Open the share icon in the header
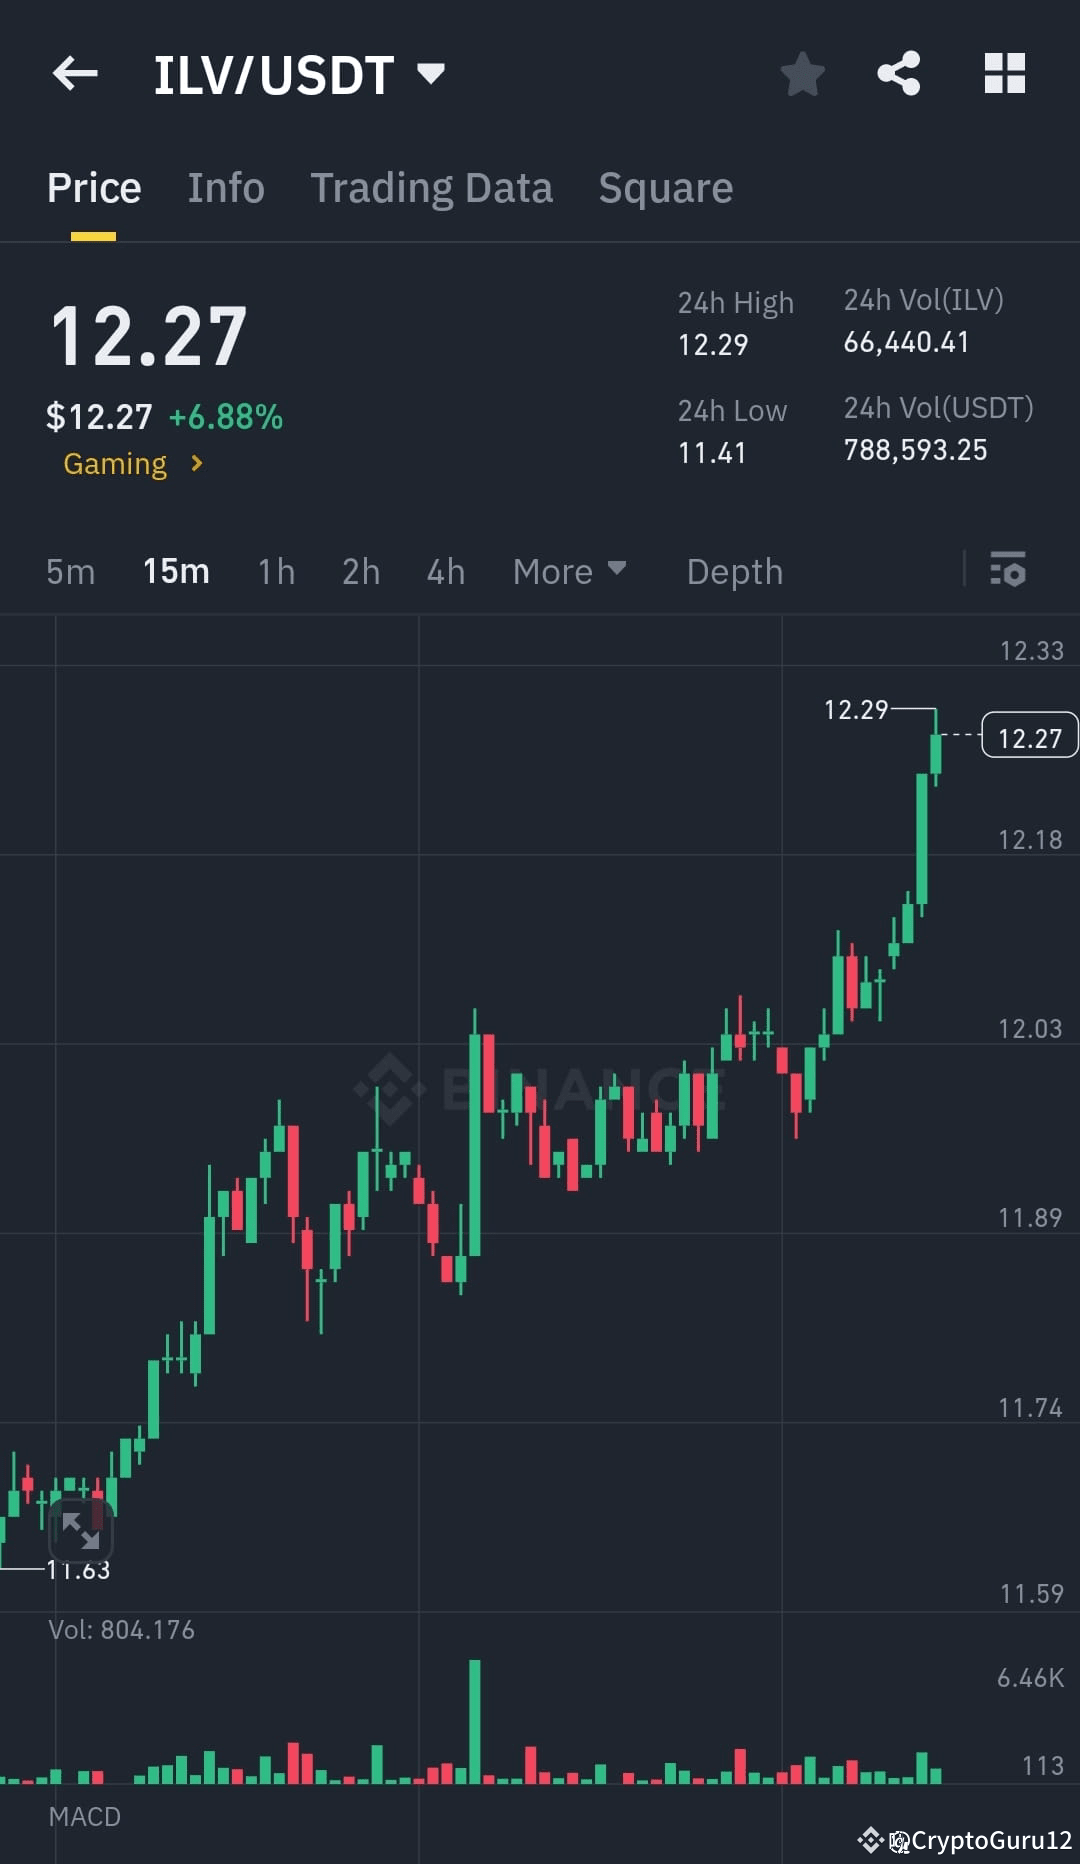The image size is (1080, 1864). pyautogui.click(x=898, y=73)
